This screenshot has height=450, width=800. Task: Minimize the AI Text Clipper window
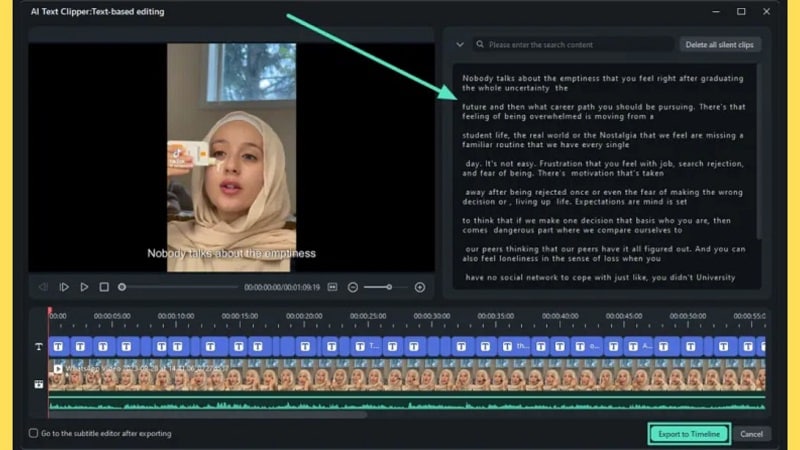pyautogui.click(x=716, y=11)
